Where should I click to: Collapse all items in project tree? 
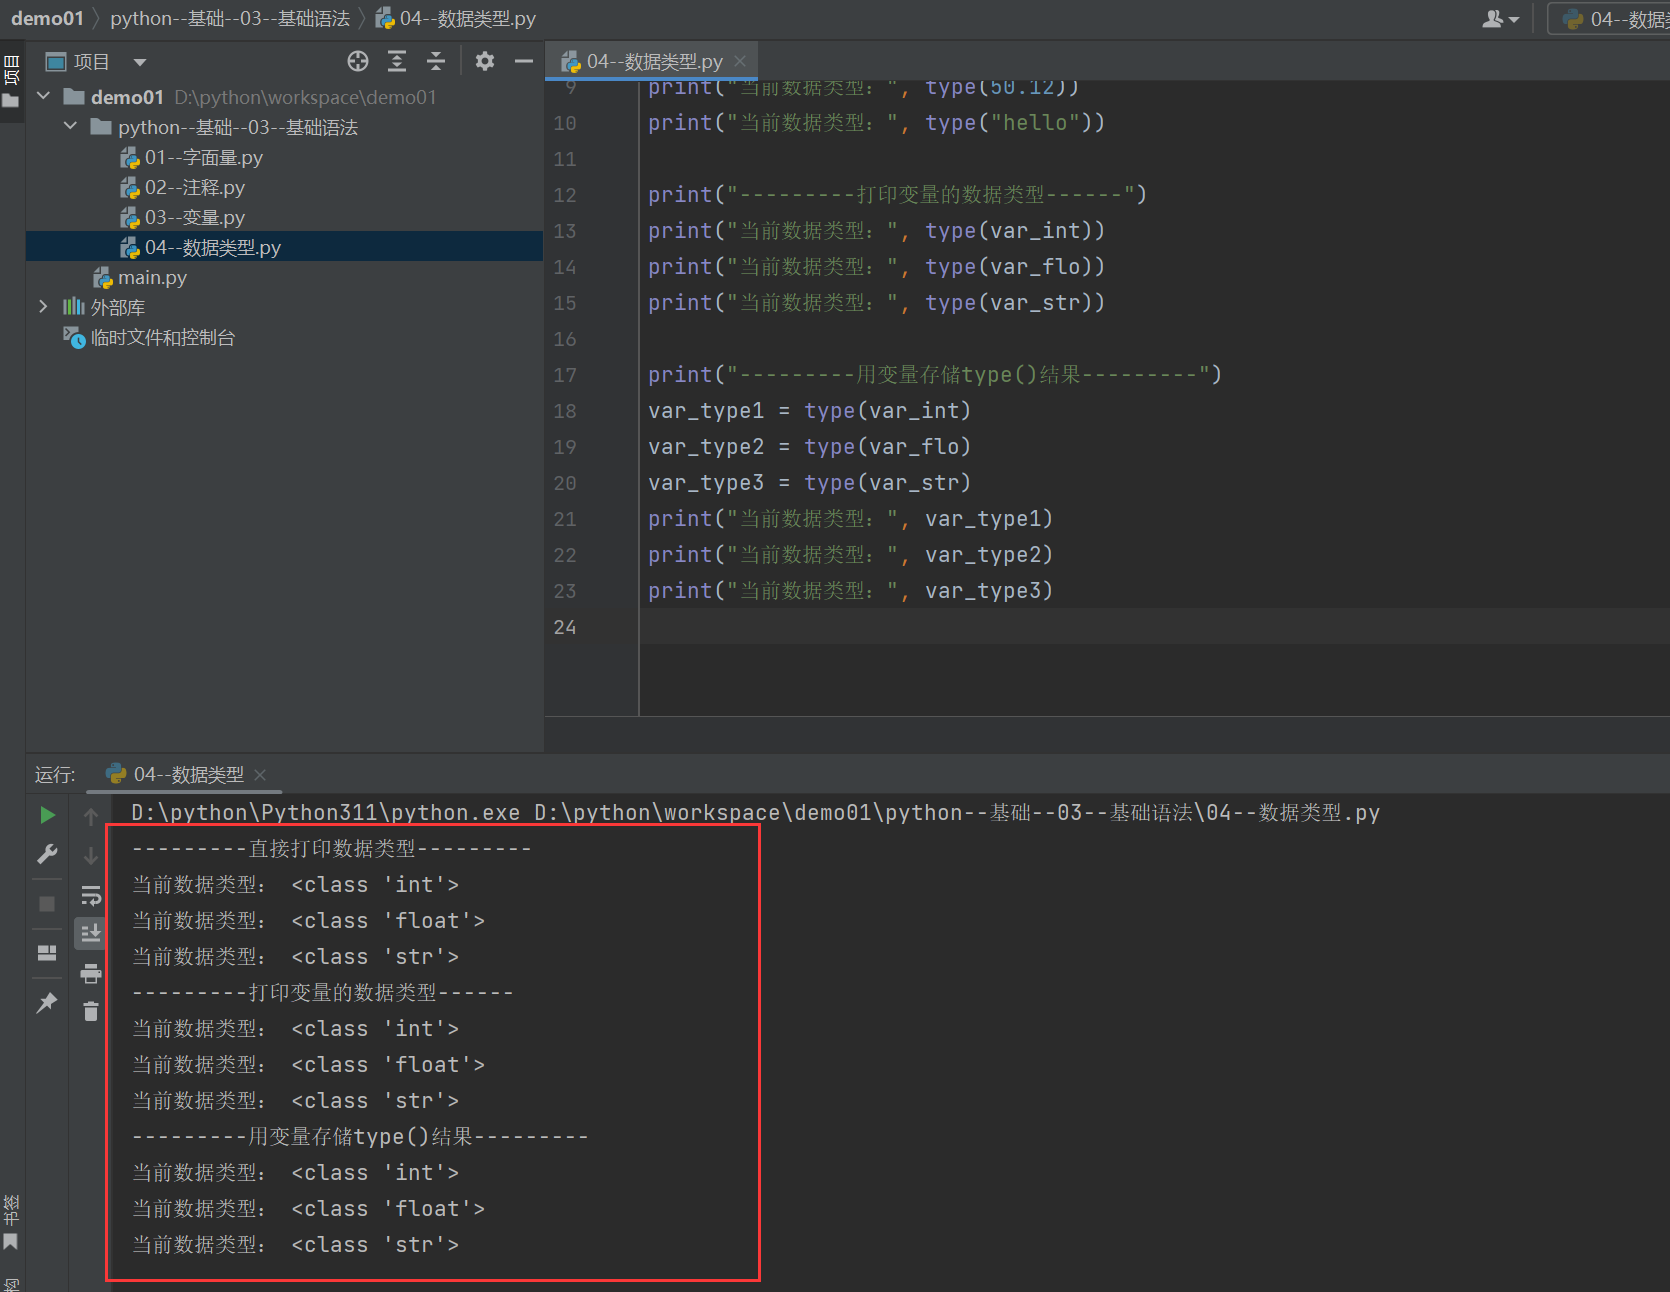tap(436, 62)
